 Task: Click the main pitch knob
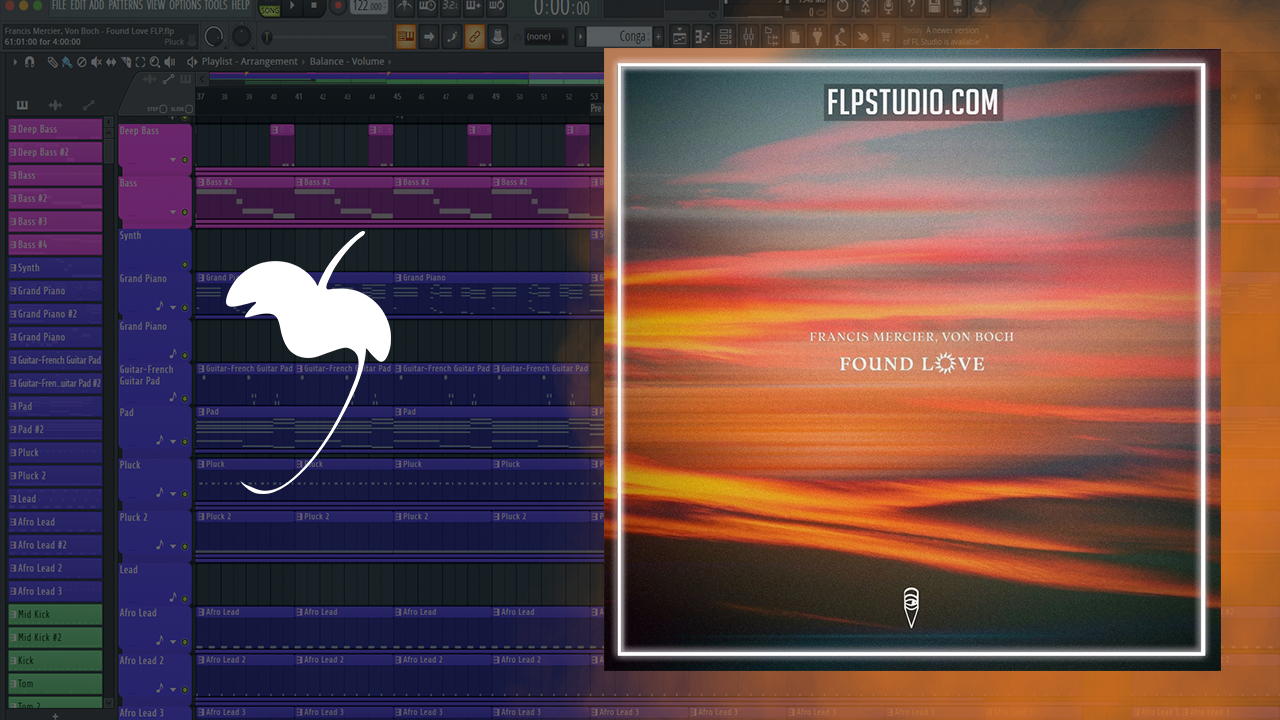point(242,37)
